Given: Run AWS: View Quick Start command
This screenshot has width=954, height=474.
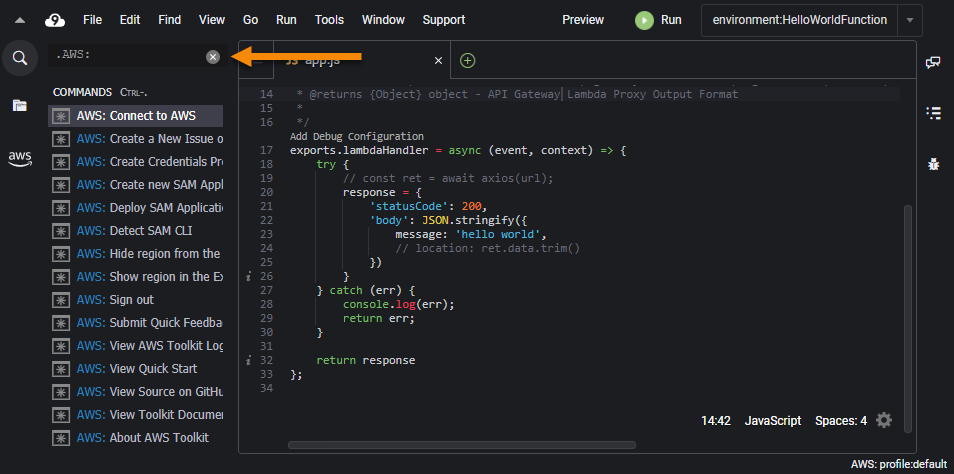Looking at the screenshot, I should (x=136, y=369).
